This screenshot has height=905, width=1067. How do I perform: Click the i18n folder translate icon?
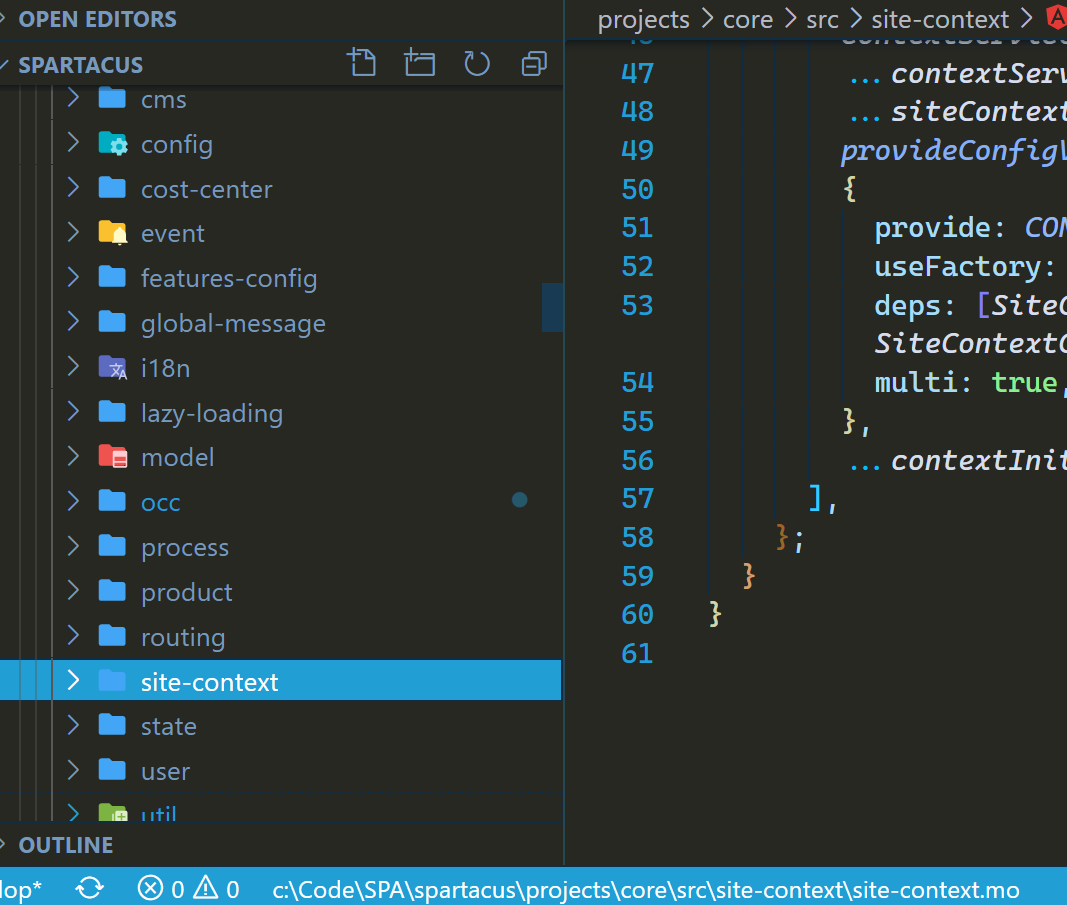(113, 367)
